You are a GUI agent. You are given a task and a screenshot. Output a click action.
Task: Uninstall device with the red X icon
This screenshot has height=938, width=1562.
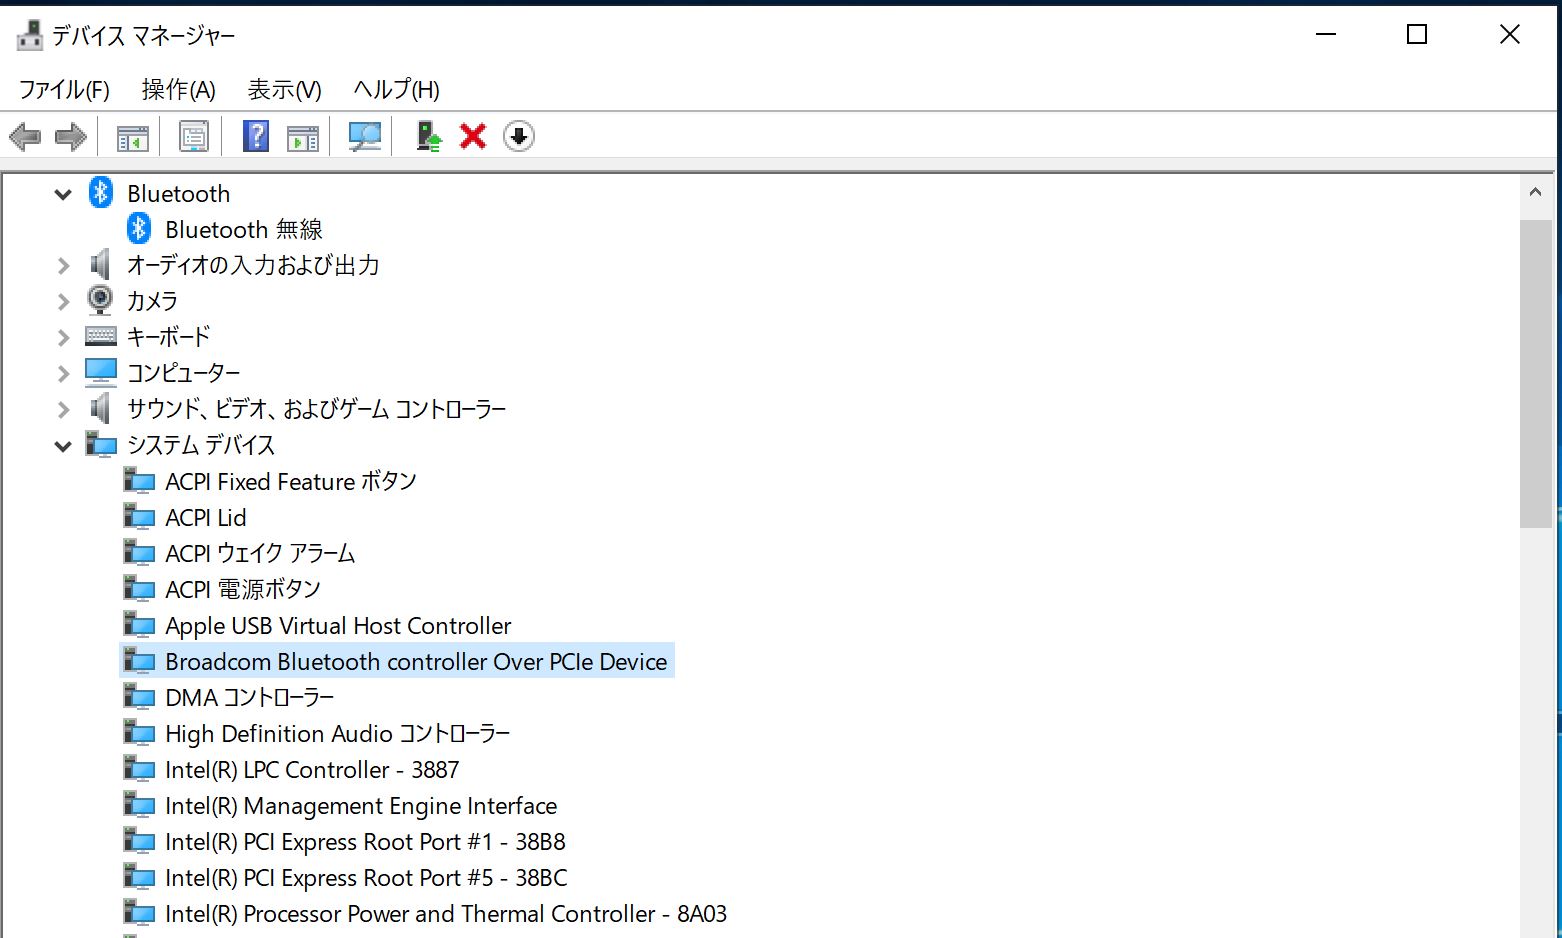coord(473,136)
